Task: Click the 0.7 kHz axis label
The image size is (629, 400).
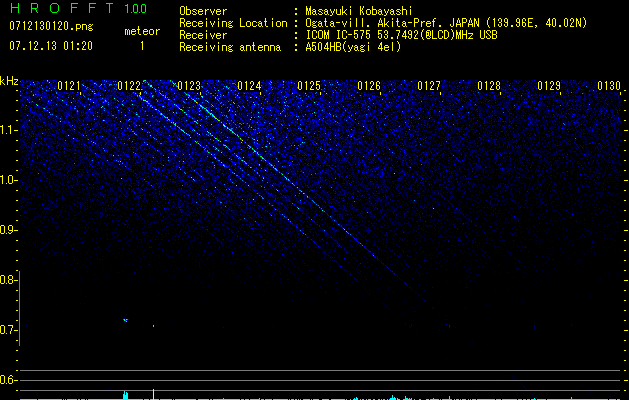Action: (8, 330)
